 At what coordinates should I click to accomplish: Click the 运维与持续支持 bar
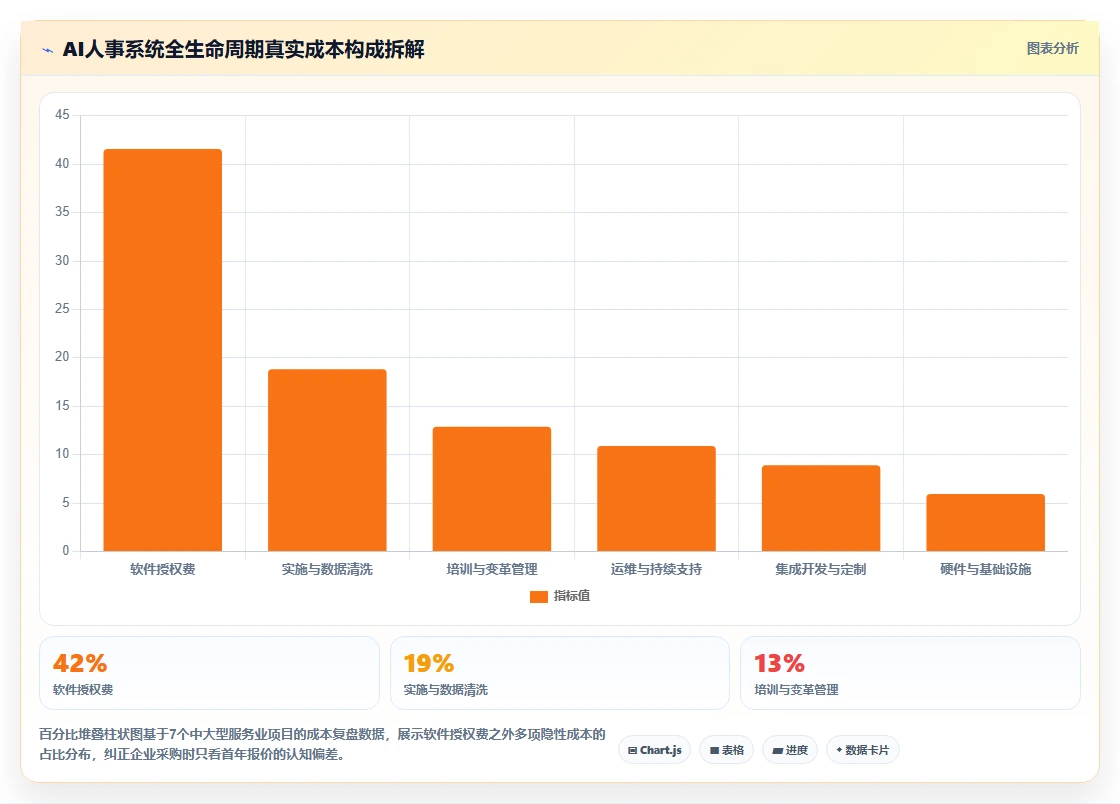[x=656, y=498]
